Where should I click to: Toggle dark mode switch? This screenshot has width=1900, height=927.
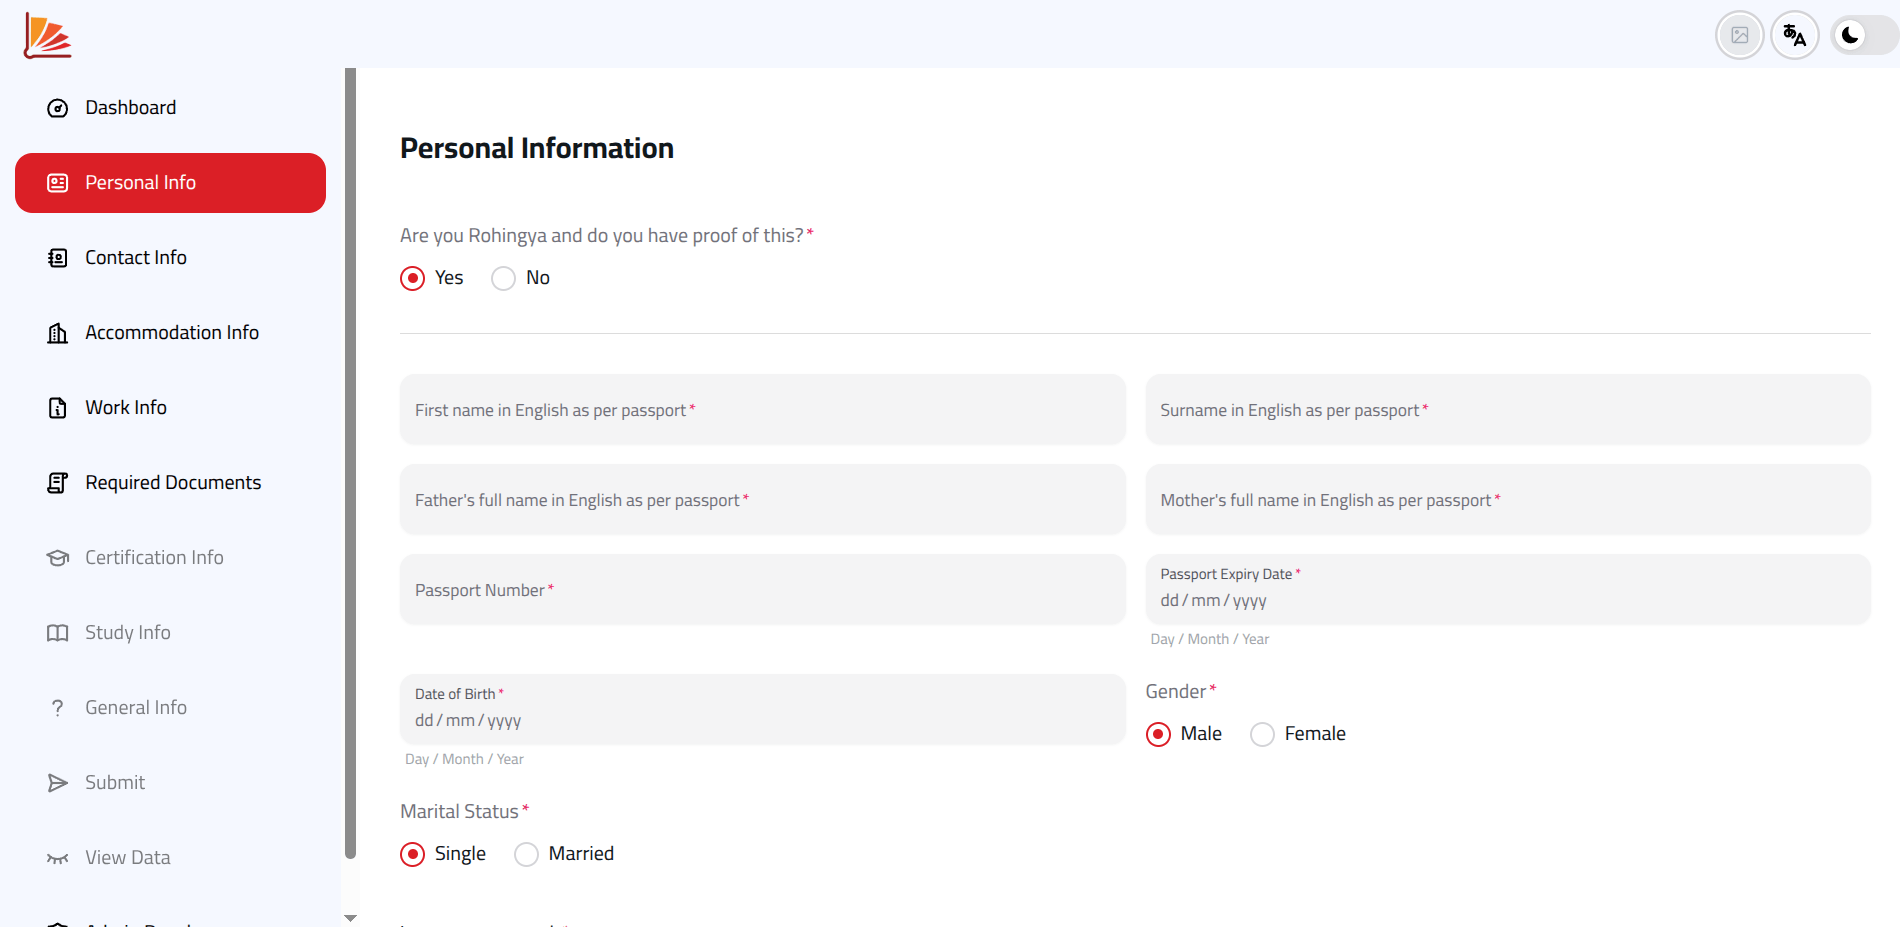pyautogui.click(x=1865, y=36)
